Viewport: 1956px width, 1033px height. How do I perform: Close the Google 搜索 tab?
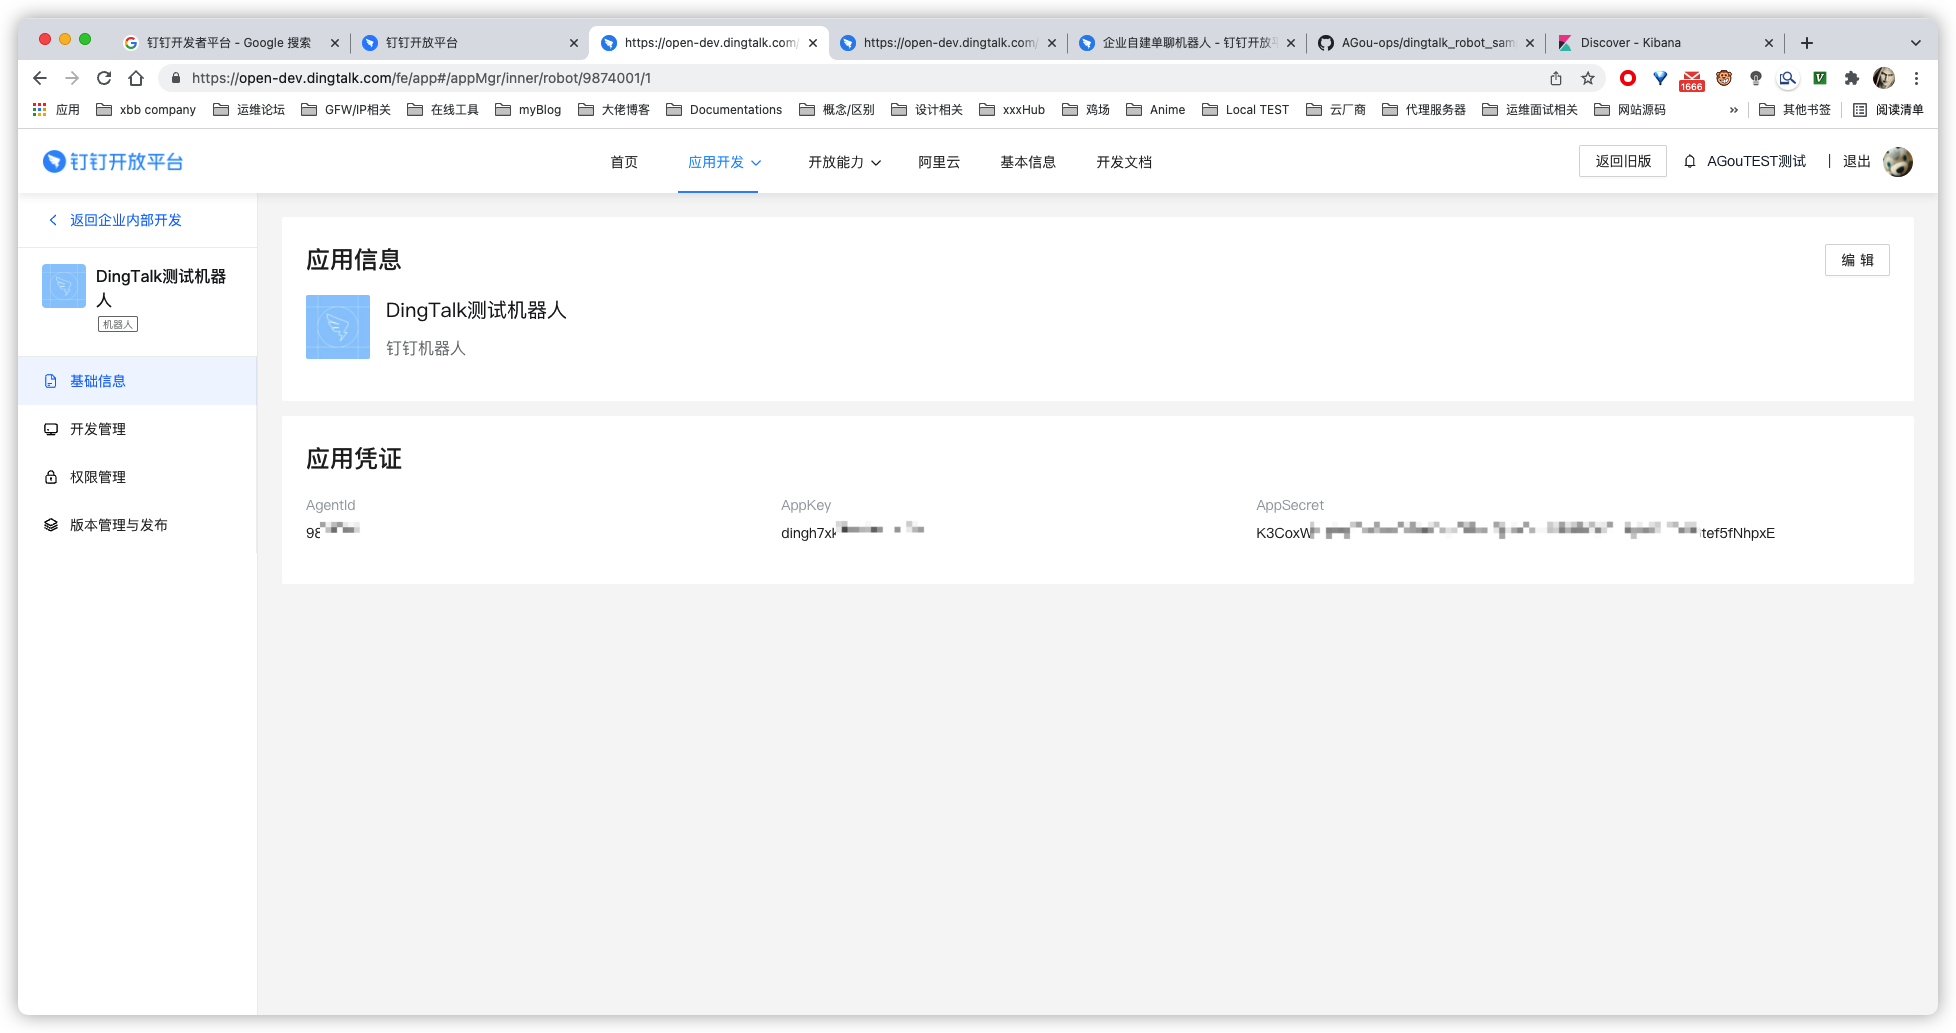tap(335, 43)
